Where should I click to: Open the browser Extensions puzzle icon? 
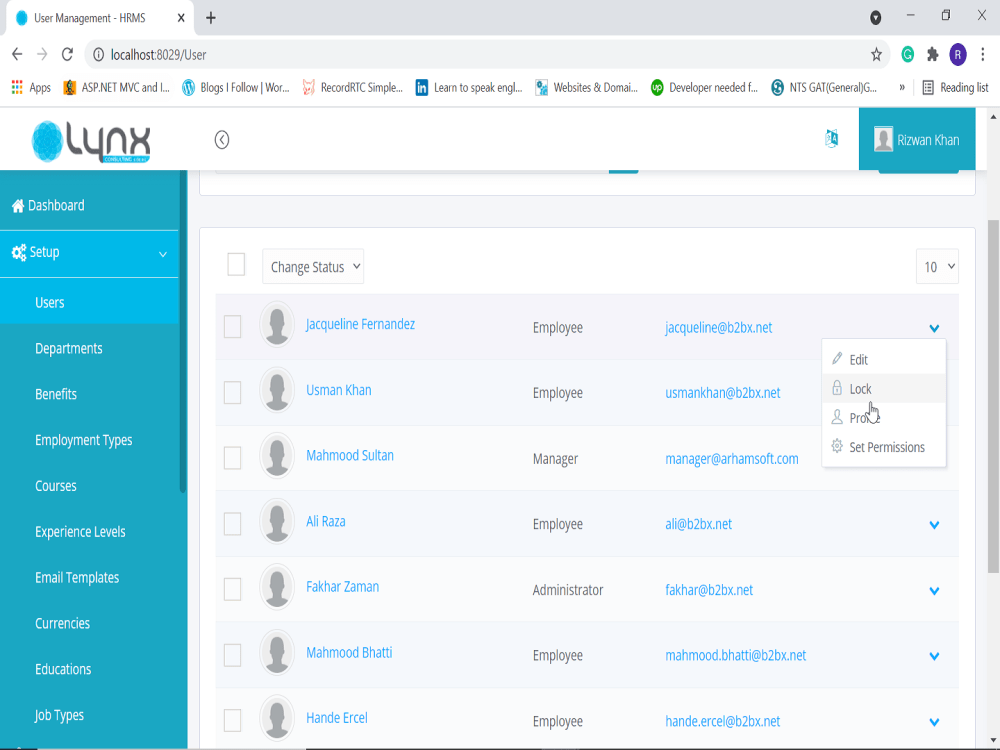(x=932, y=55)
